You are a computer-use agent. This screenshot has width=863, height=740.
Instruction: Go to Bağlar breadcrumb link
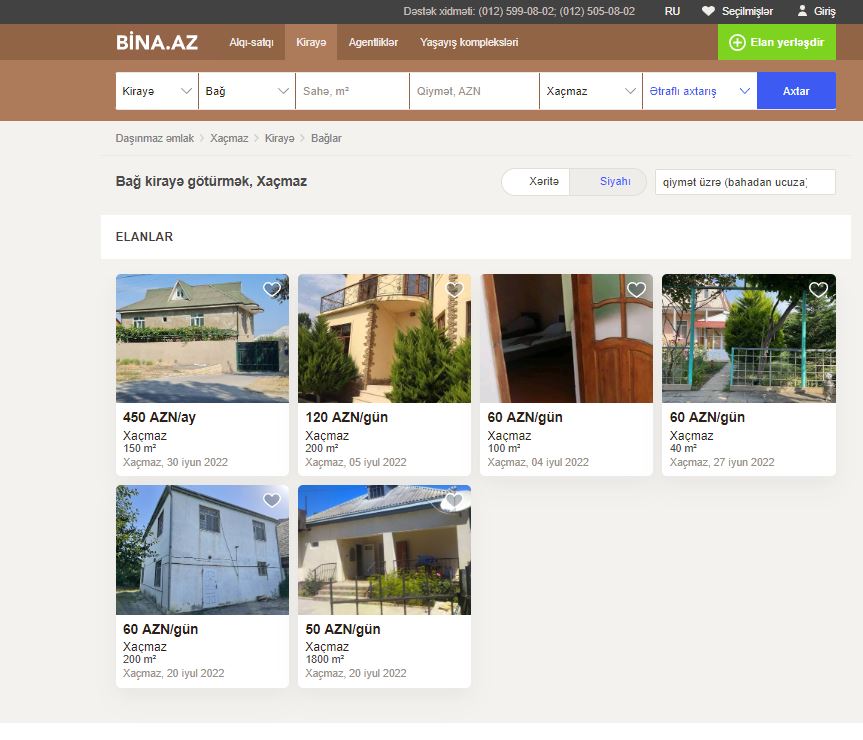326,138
